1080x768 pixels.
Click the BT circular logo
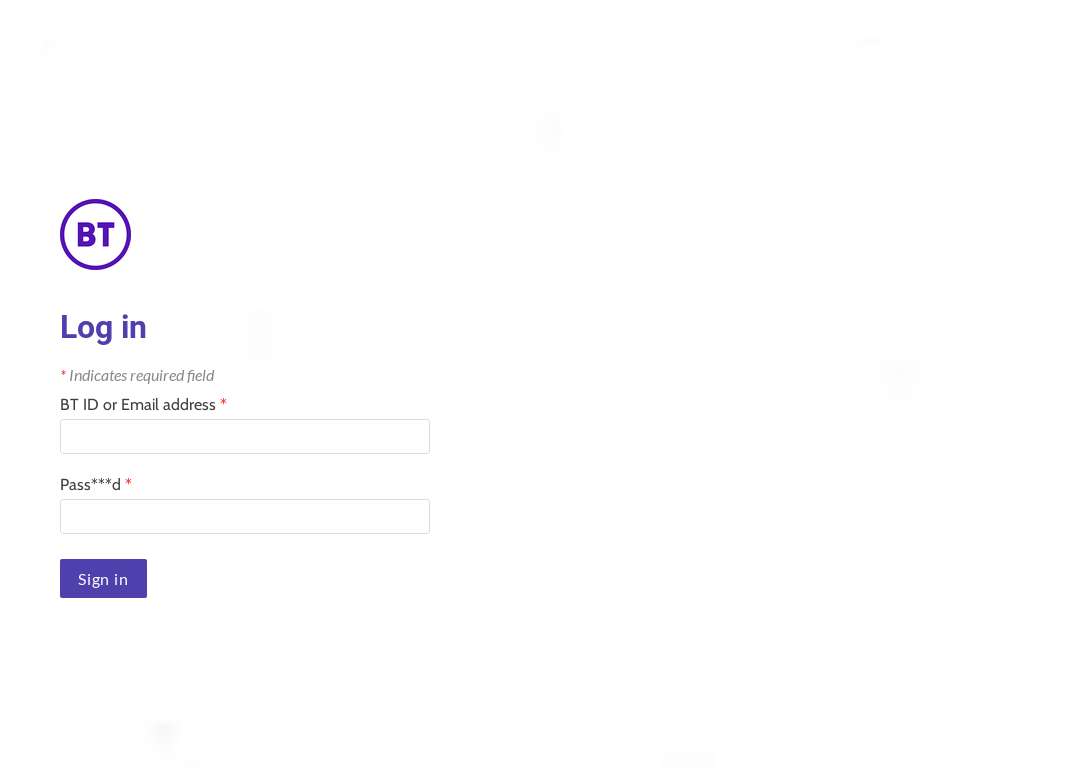(x=95, y=234)
